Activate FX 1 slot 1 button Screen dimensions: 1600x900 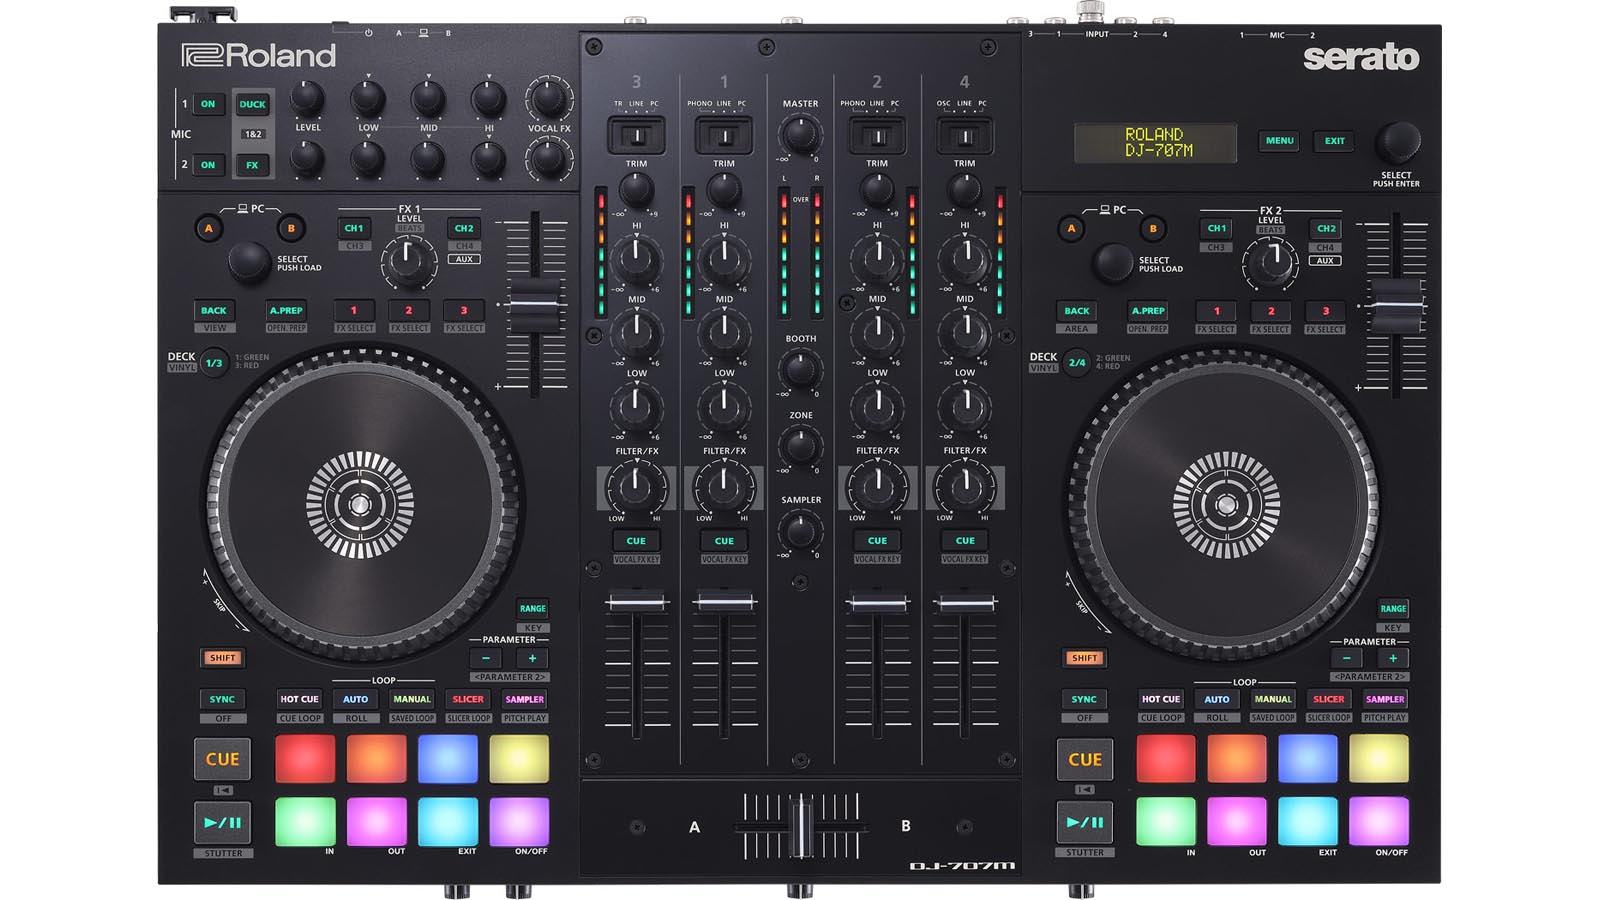(354, 310)
